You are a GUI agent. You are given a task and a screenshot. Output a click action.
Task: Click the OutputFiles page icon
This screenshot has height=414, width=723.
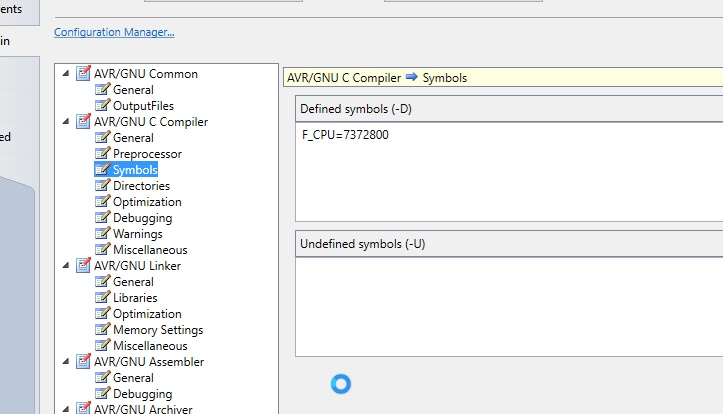pyautogui.click(x=102, y=106)
